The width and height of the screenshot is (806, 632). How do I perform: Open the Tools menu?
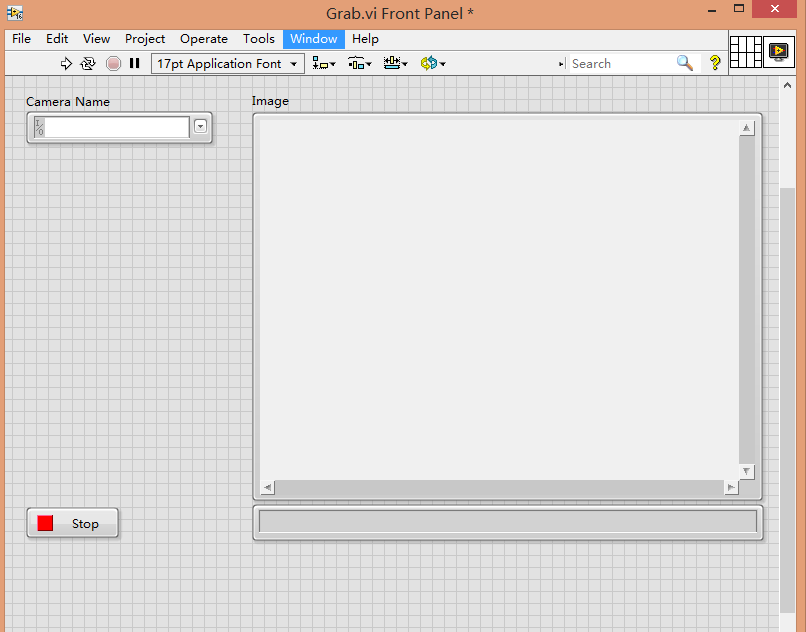259,39
